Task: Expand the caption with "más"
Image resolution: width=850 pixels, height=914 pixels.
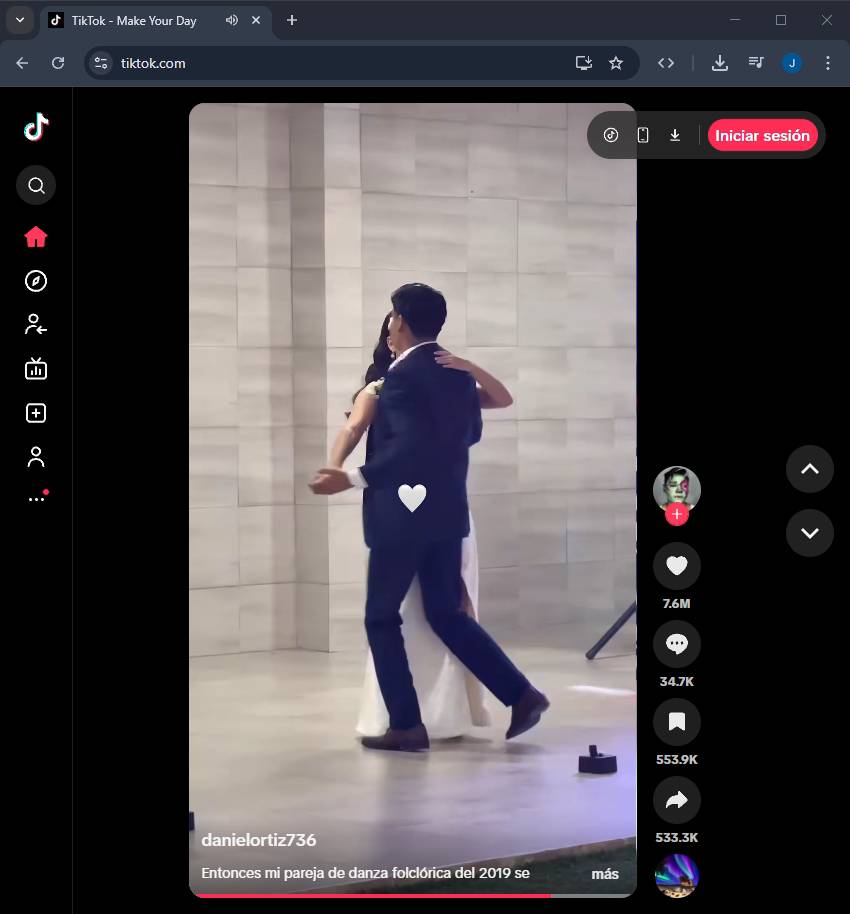Action: 604,874
